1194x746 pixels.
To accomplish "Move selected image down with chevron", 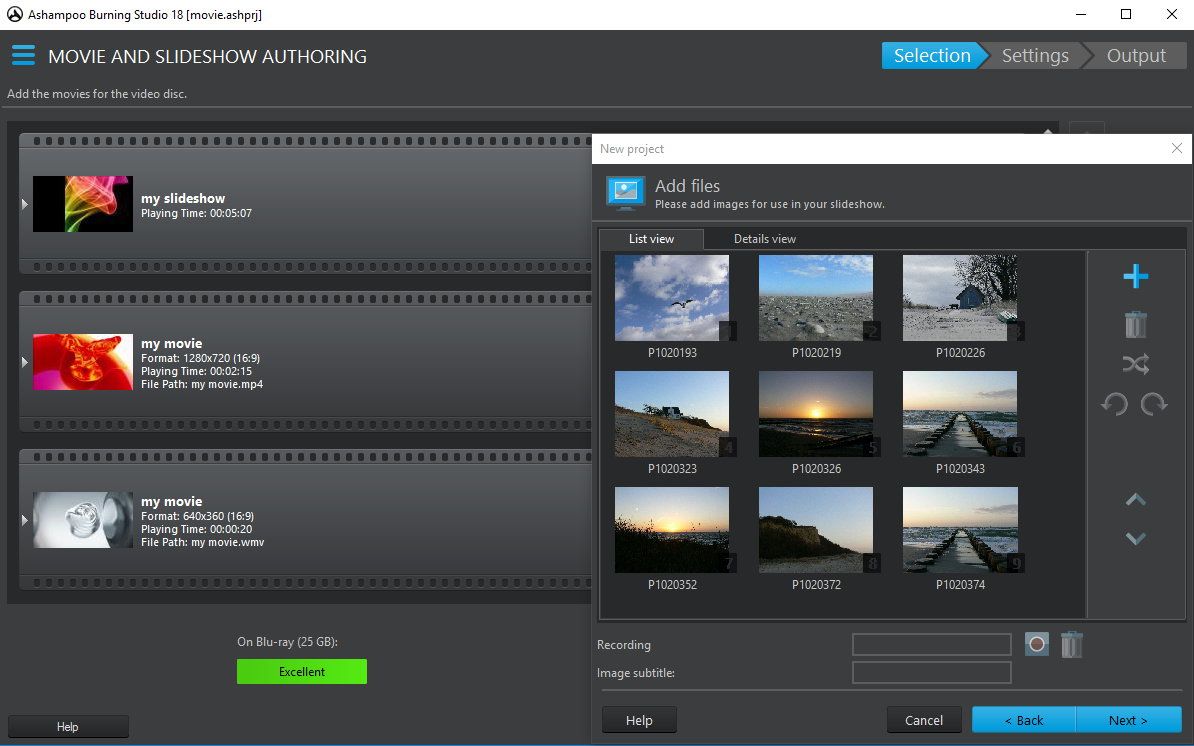I will (1135, 539).
